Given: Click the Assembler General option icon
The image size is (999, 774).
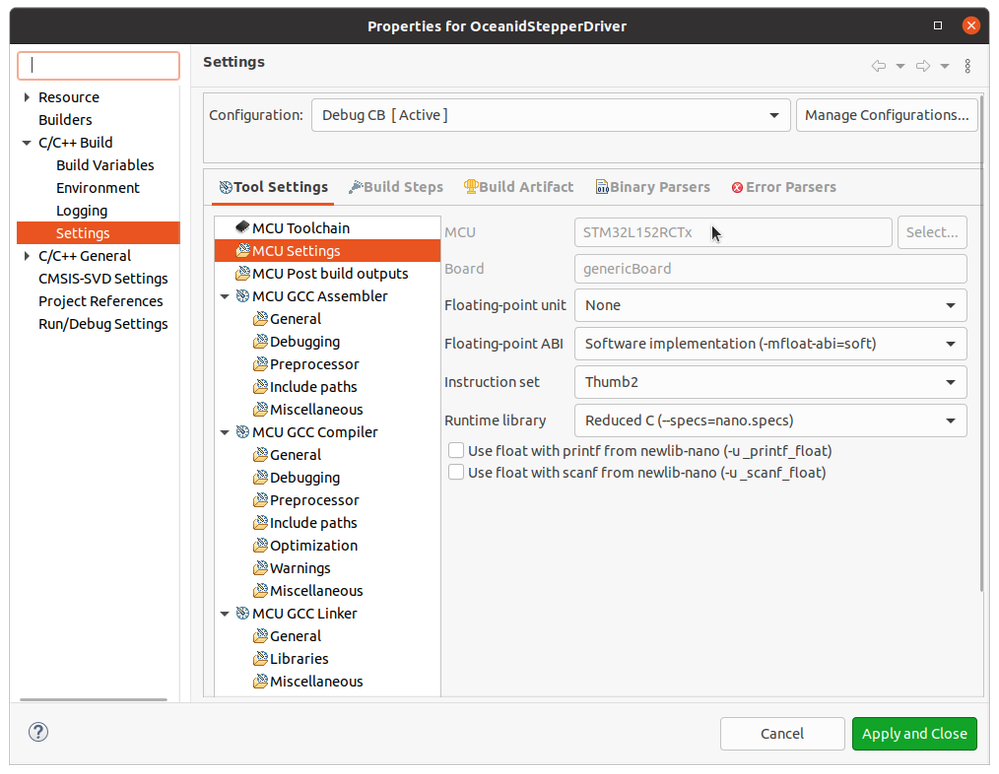Looking at the screenshot, I should 260,319.
